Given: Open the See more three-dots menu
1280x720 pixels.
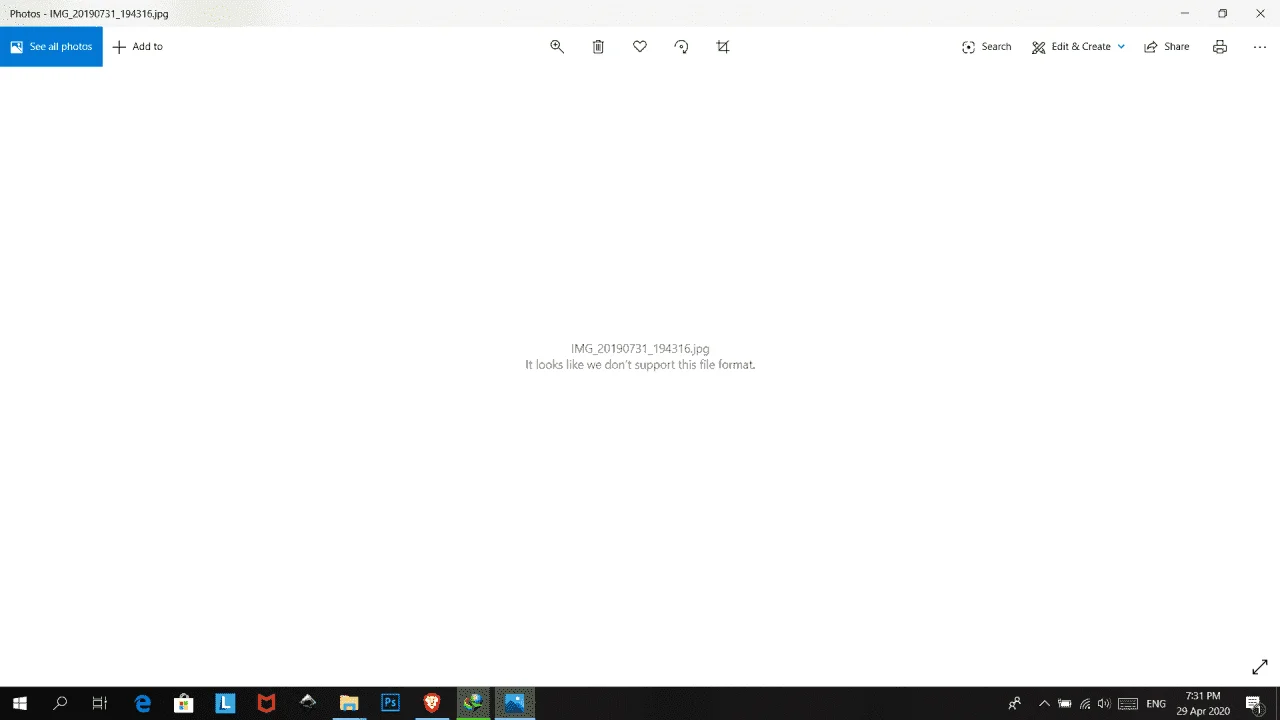Looking at the screenshot, I should pos(1260,47).
